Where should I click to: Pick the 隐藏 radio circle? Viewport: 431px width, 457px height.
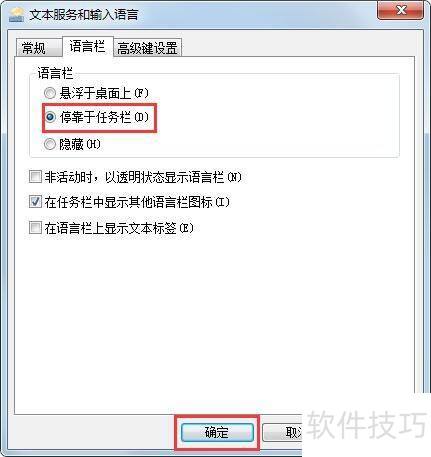(x=50, y=144)
